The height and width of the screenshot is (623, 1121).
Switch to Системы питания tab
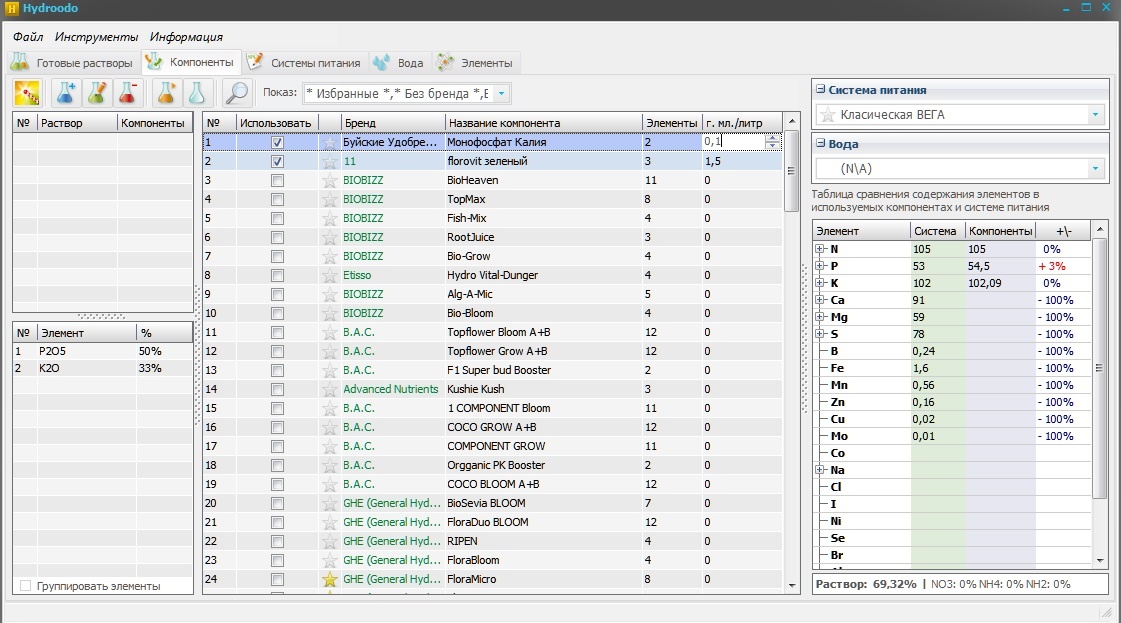point(305,63)
